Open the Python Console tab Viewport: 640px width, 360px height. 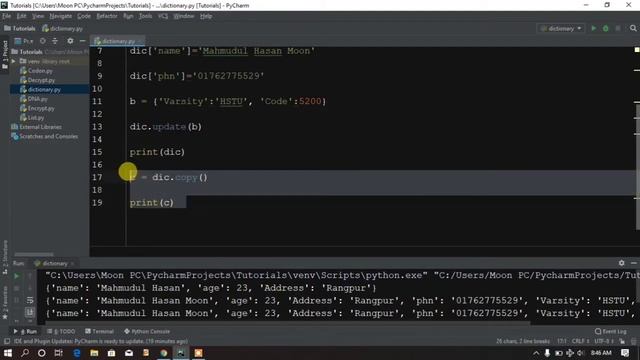[147, 331]
